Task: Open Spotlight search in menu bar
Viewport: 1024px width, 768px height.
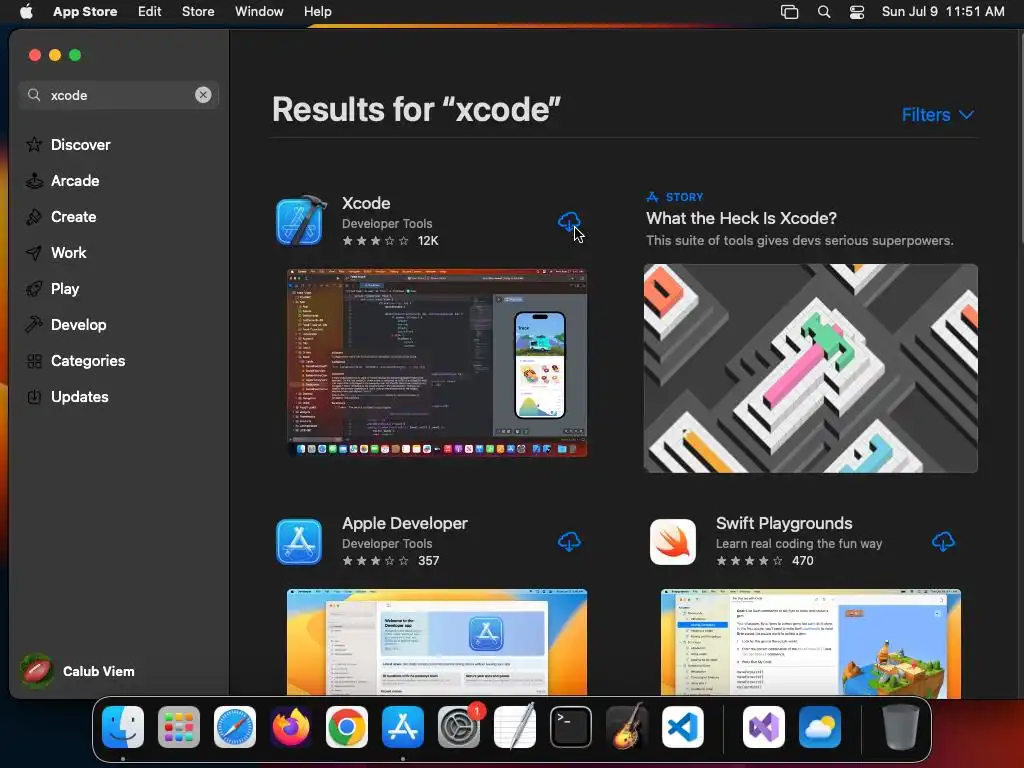Action: pyautogui.click(x=824, y=12)
